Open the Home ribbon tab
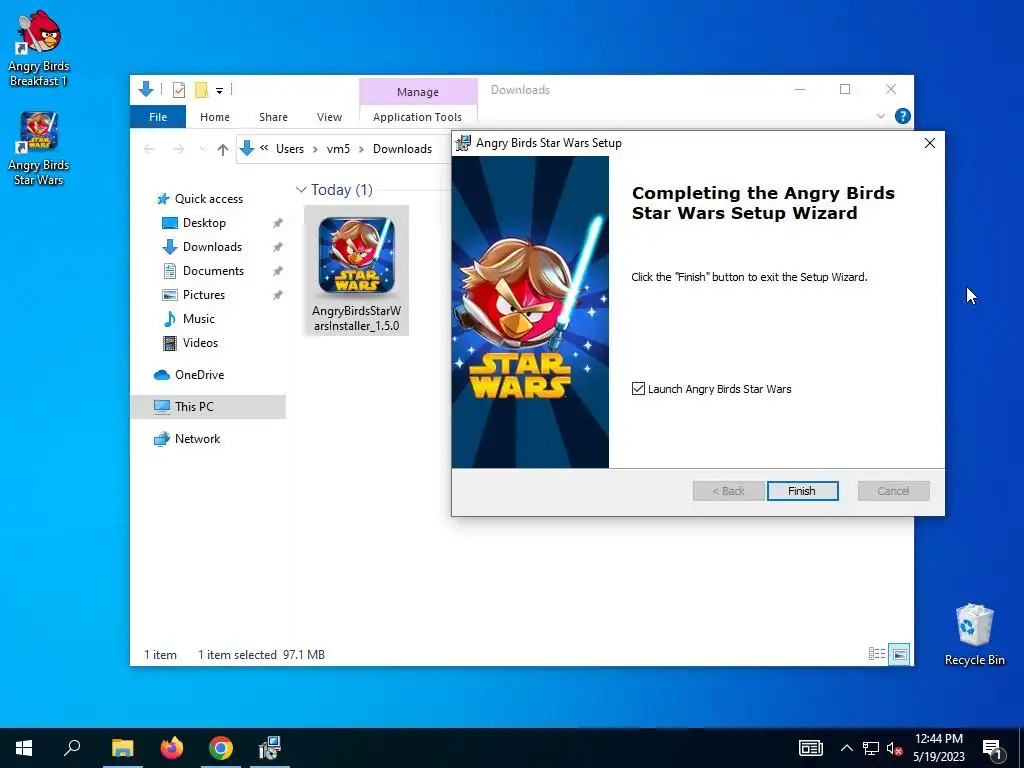Viewport: 1024px width, 768px height. click(215, 117)
